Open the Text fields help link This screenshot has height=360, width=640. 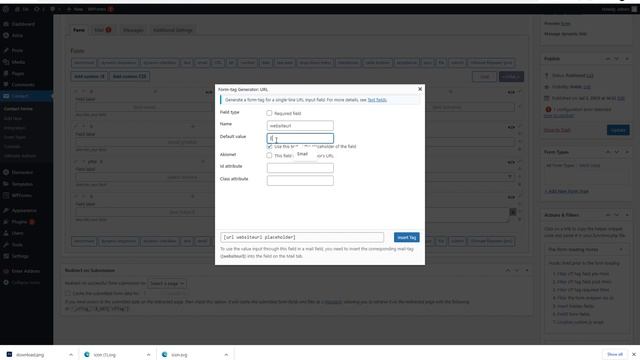coord(377,100)
